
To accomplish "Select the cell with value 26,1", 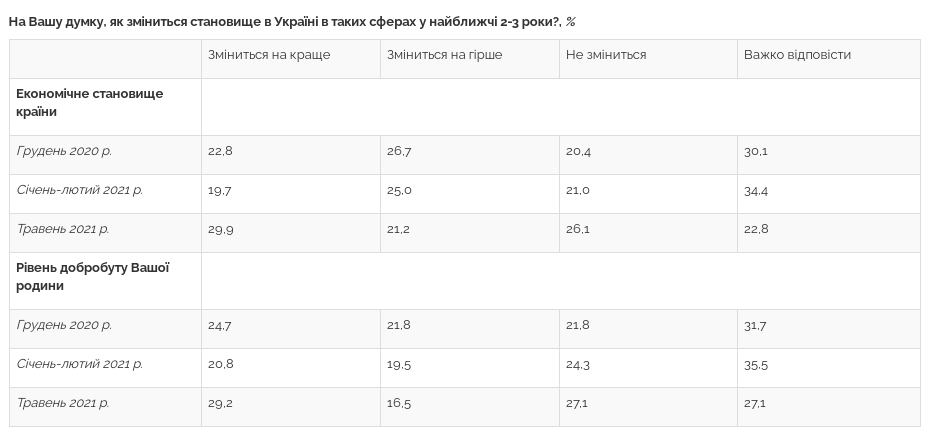I will (x=578, y=229).
